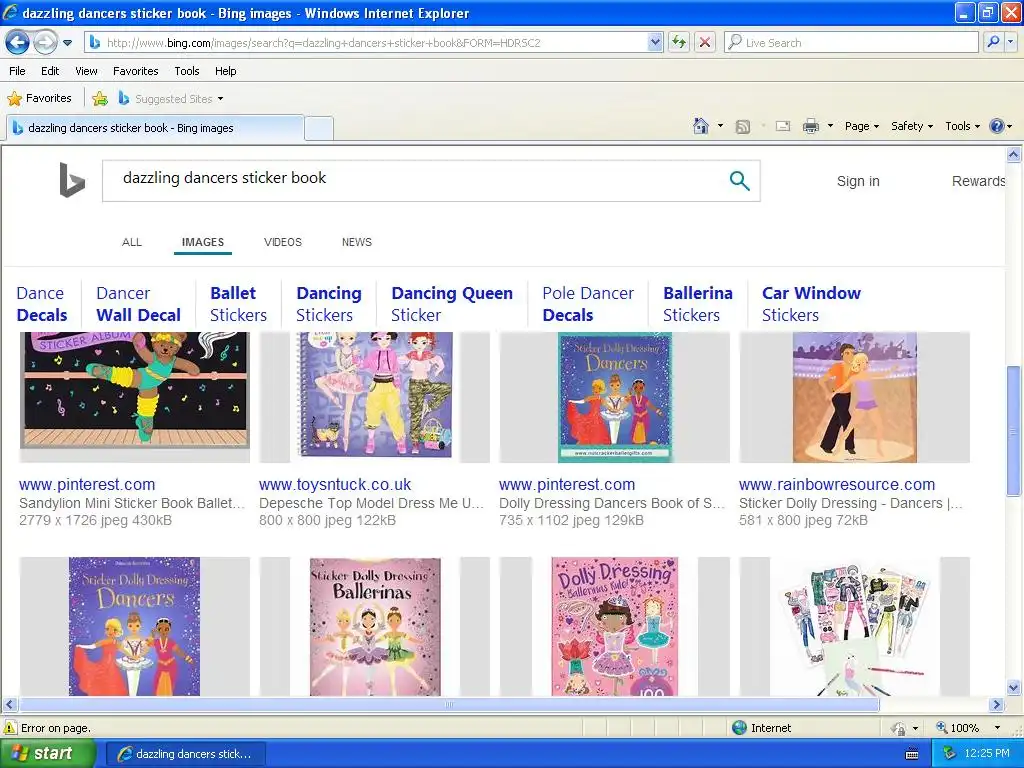1024x768 pixels.
Task: Switch to the VIDEOS tab
Action: coord(283,242)
